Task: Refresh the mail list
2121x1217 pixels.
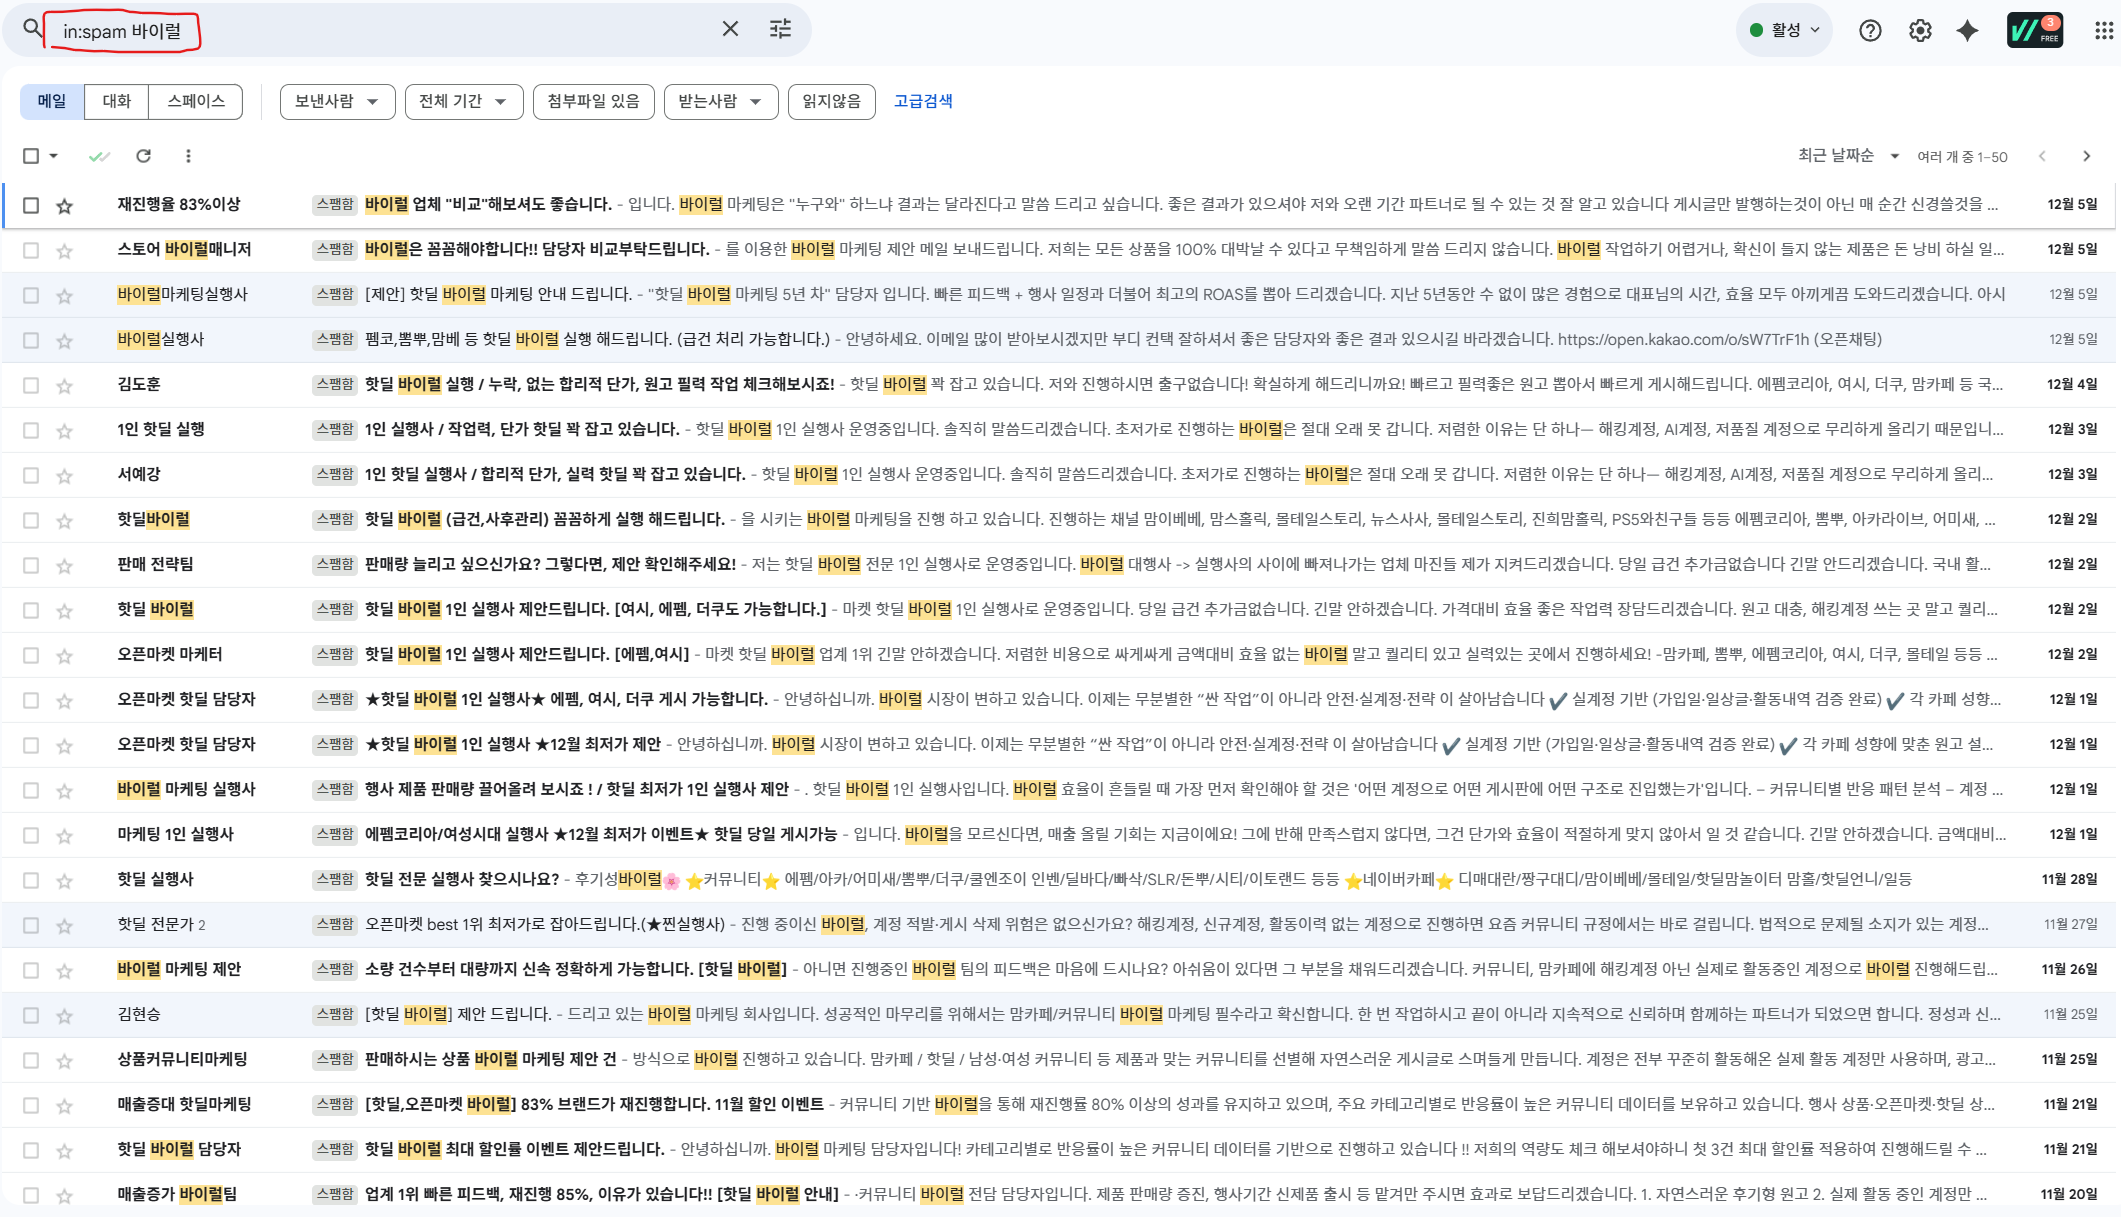Action: point(144,156)
